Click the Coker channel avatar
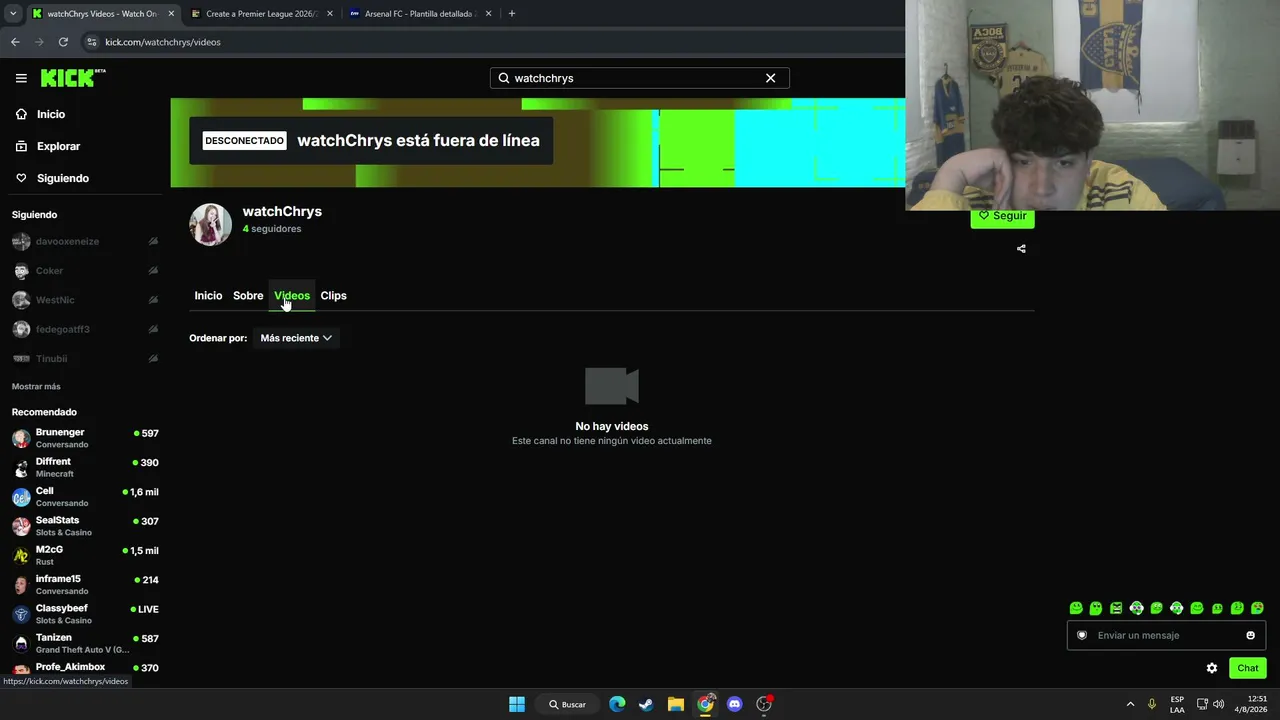Viewport: 1280px width, 720px height. tap(21, 271)
